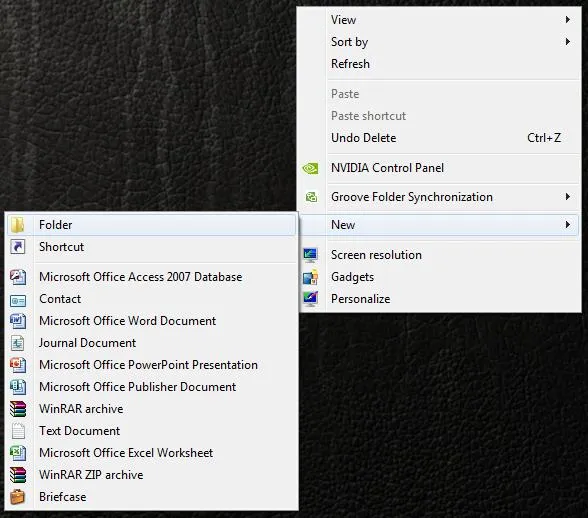Expand the New submenu arrow

click(568, 225)
